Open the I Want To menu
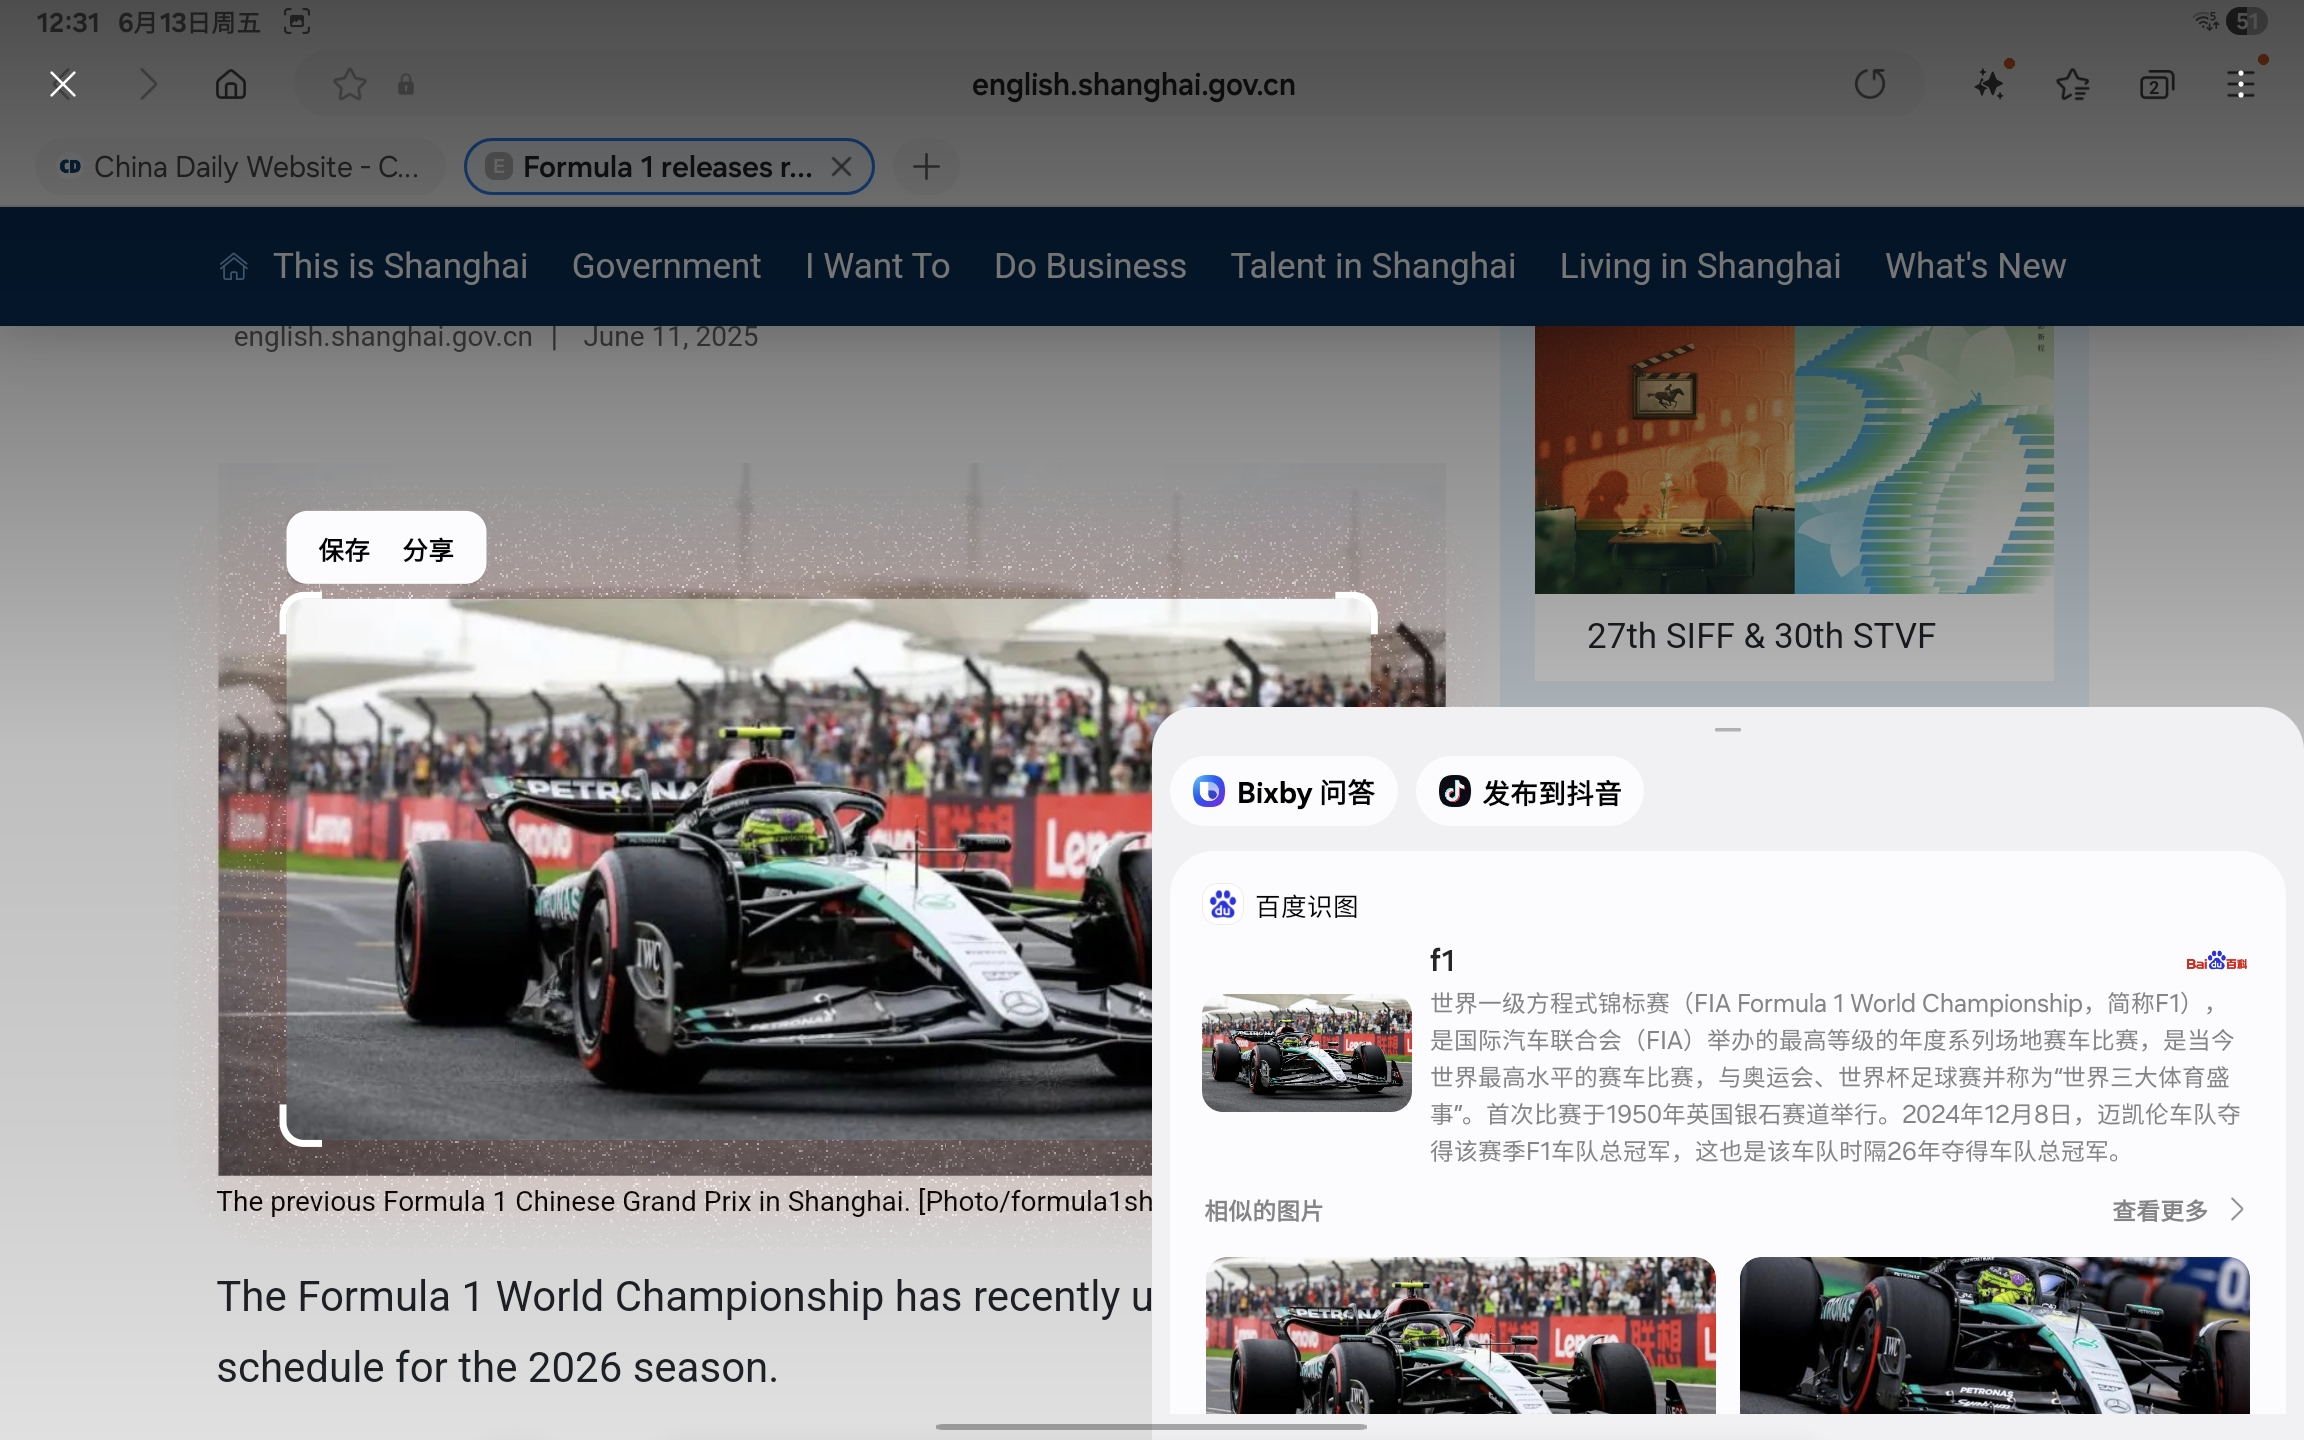This screenshot has width=2304, height=1440. pyautogui.click(x=878, y=266)
